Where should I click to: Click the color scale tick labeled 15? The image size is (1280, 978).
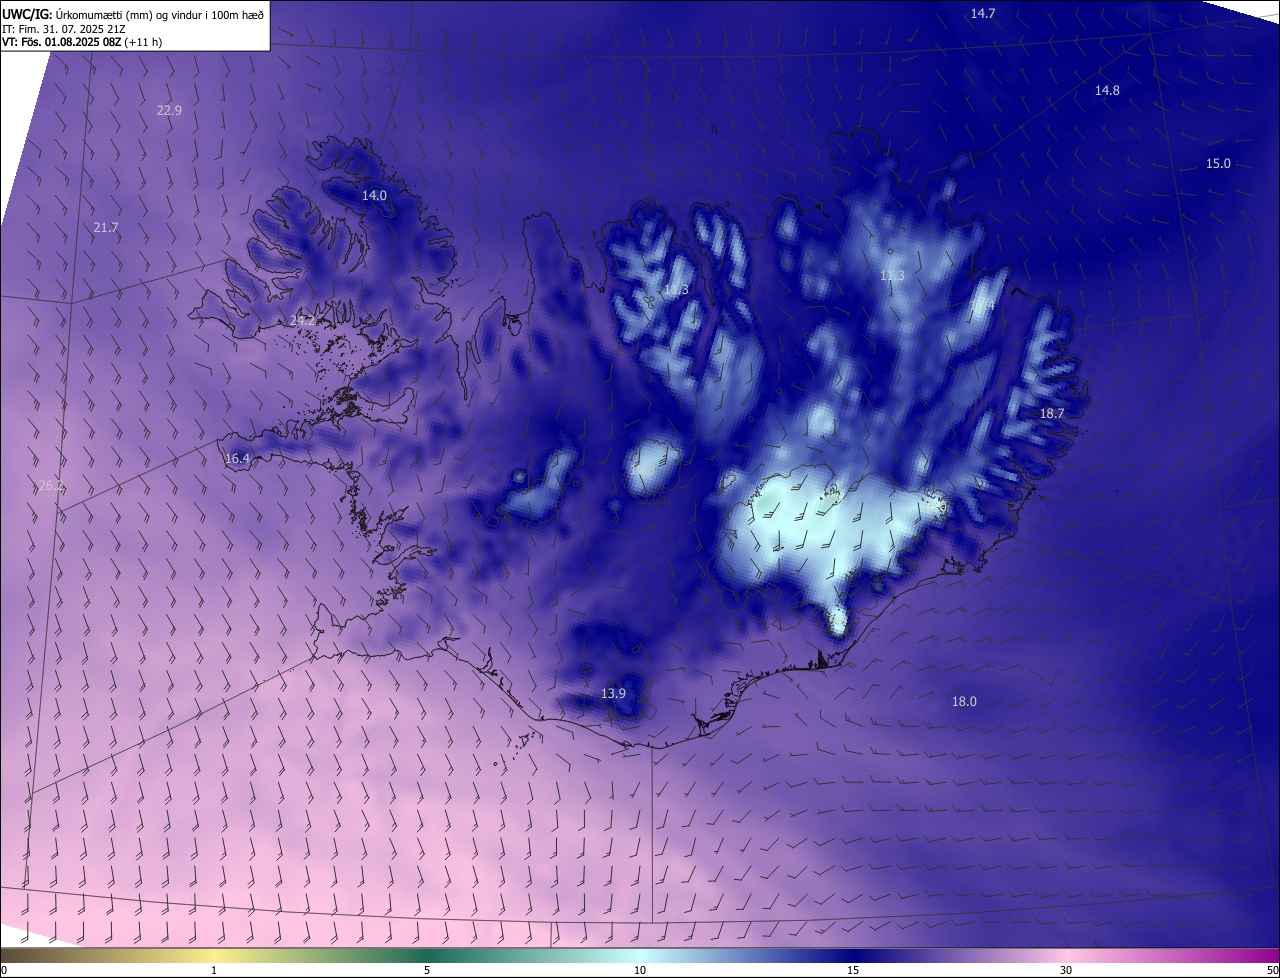tap(853, 970)
